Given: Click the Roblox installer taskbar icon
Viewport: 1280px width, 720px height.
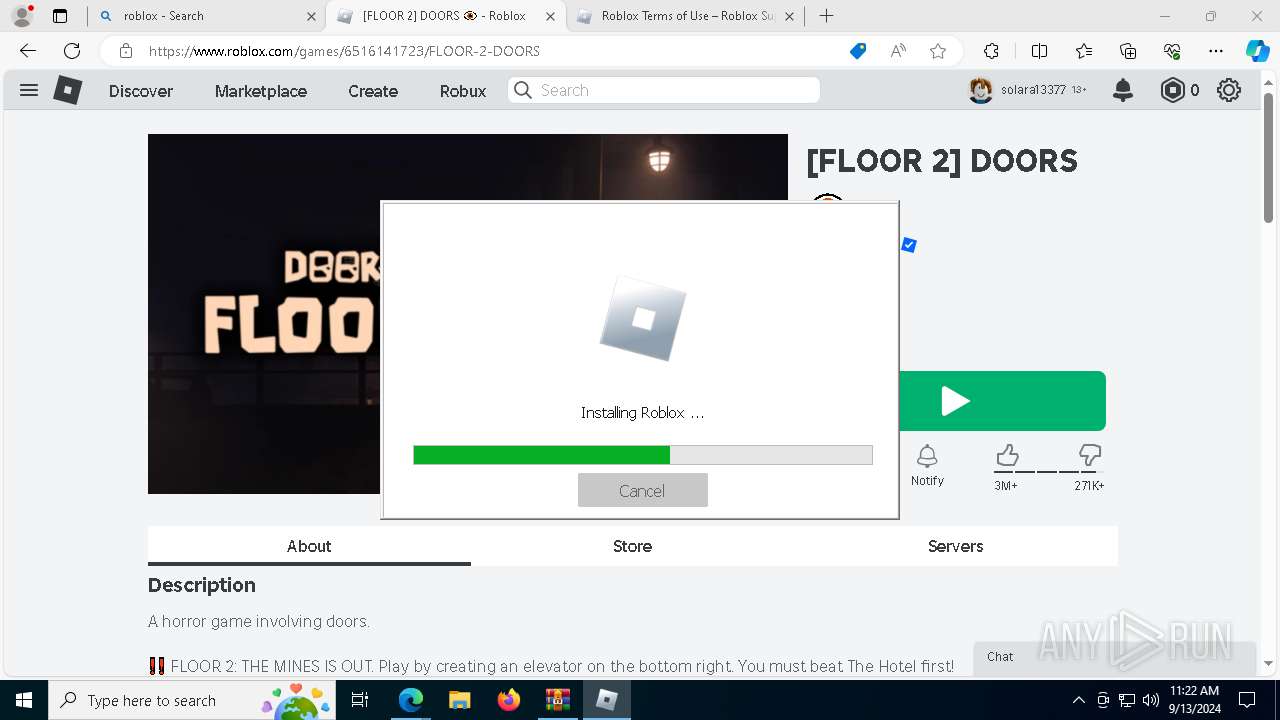Looking at the screenshot, I should click(x=606, y=700).
